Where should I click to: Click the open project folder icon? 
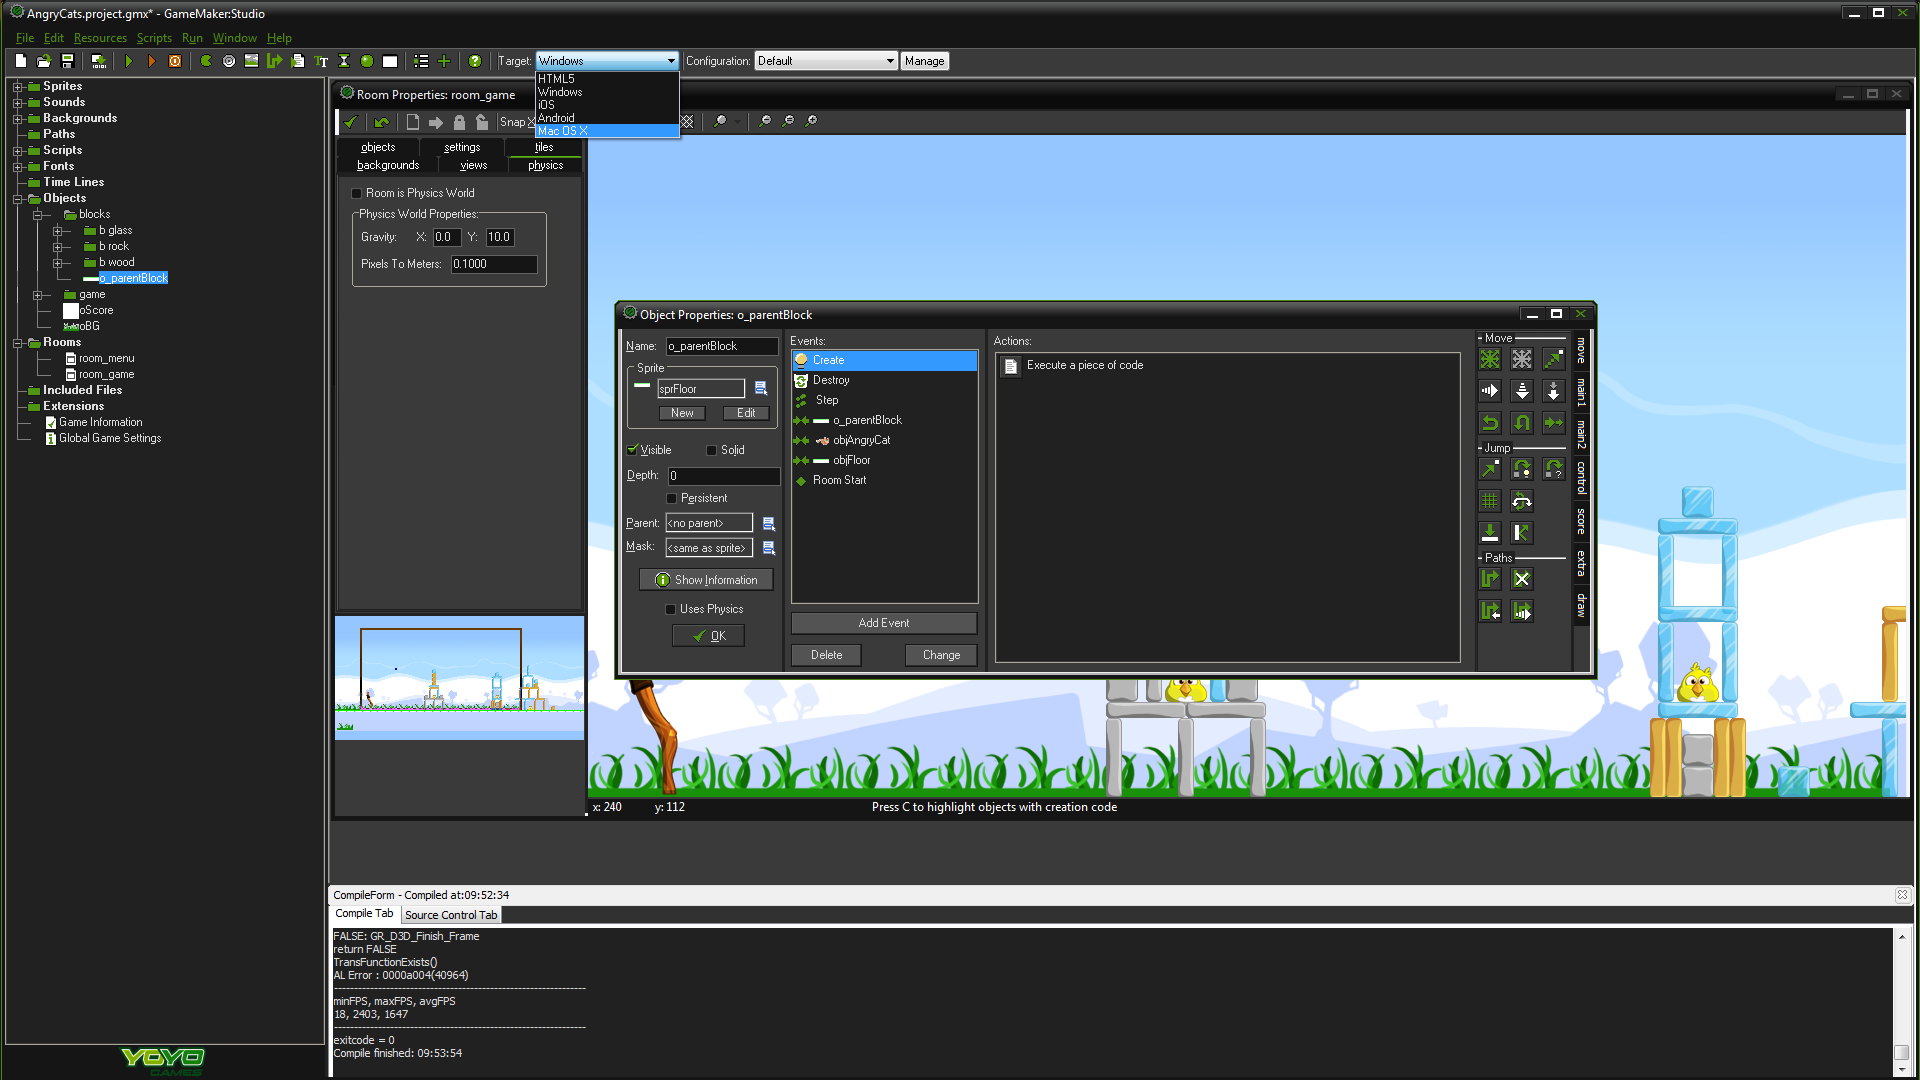(44, 61)
